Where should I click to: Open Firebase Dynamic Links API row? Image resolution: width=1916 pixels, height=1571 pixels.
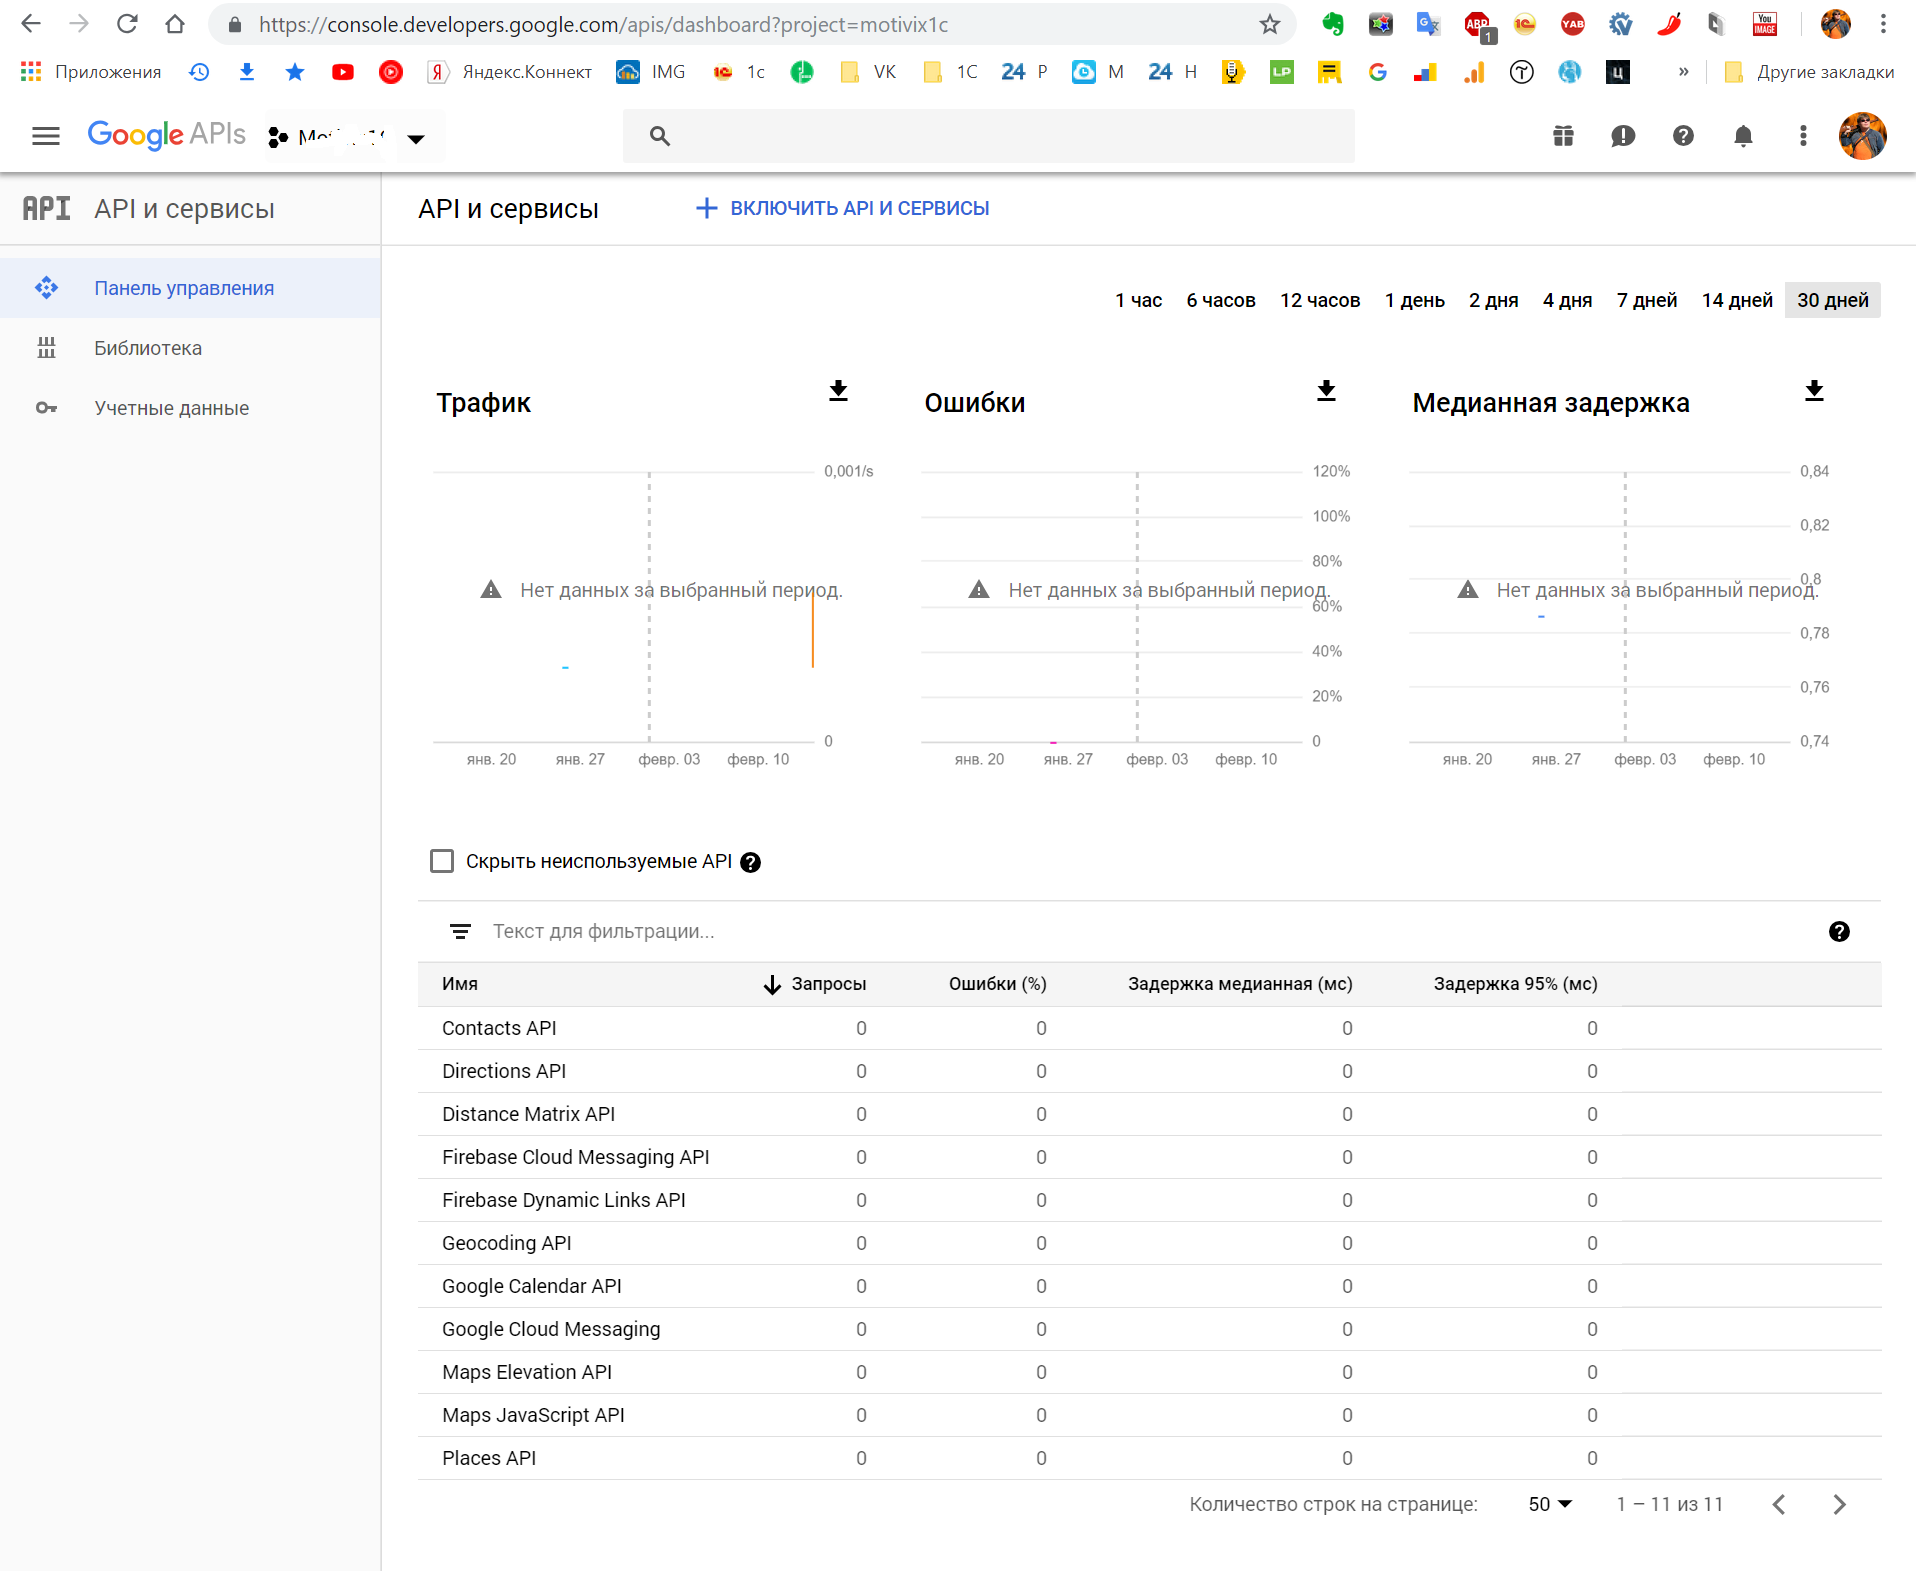1149,1200
